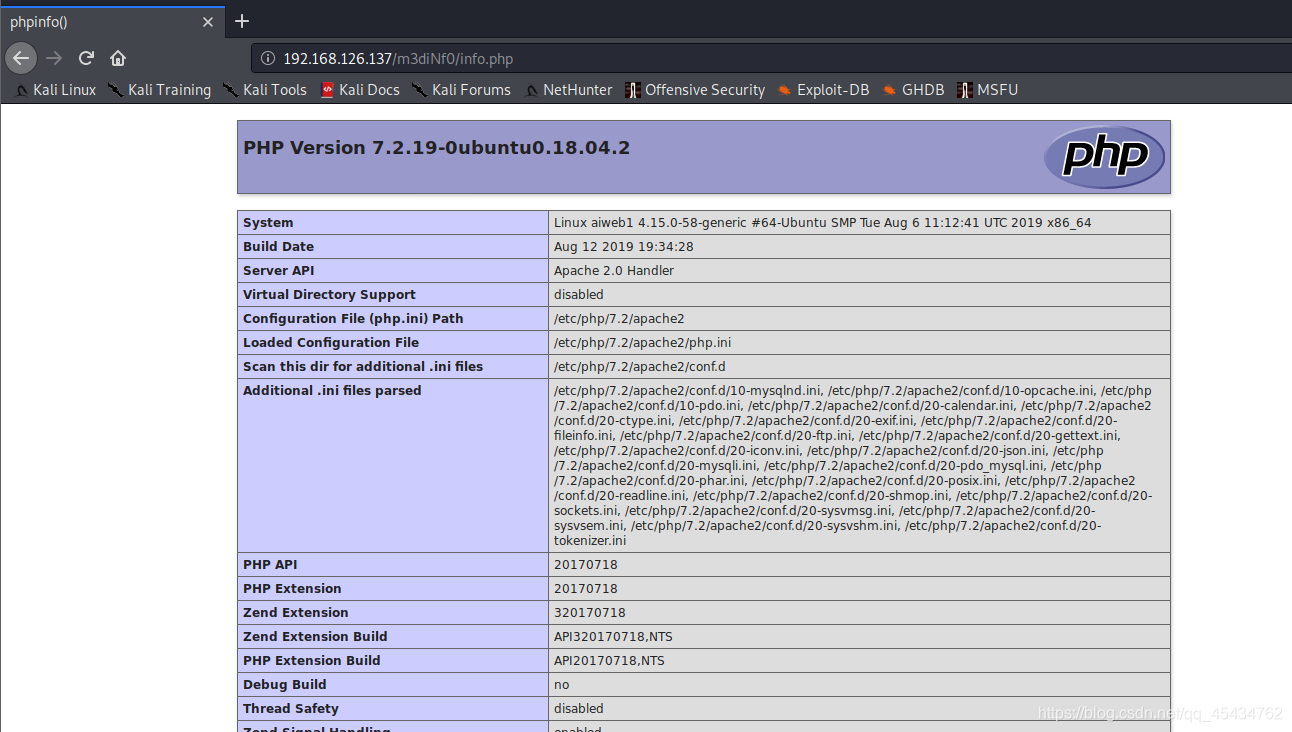
Task: Click the Server API label
Action: (x=279, y=271)
